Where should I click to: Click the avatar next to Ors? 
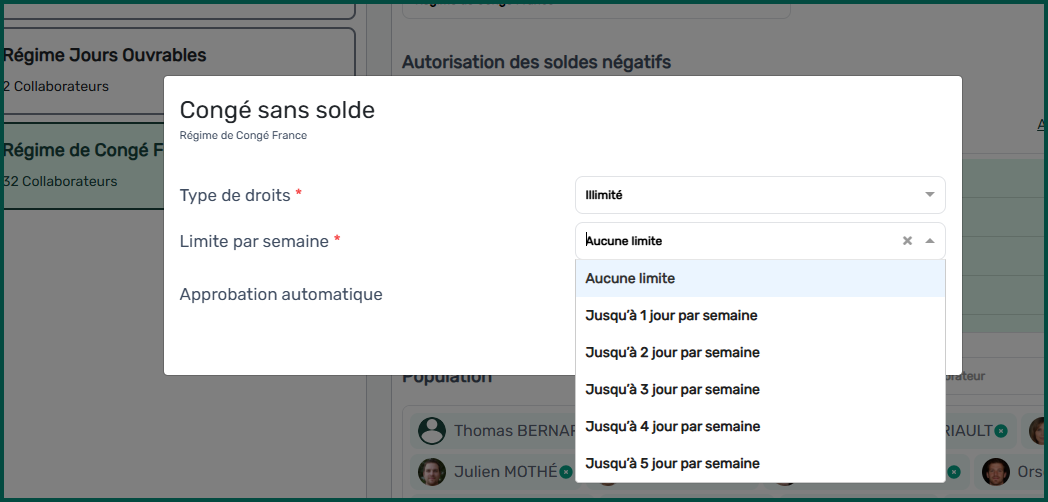995,472
